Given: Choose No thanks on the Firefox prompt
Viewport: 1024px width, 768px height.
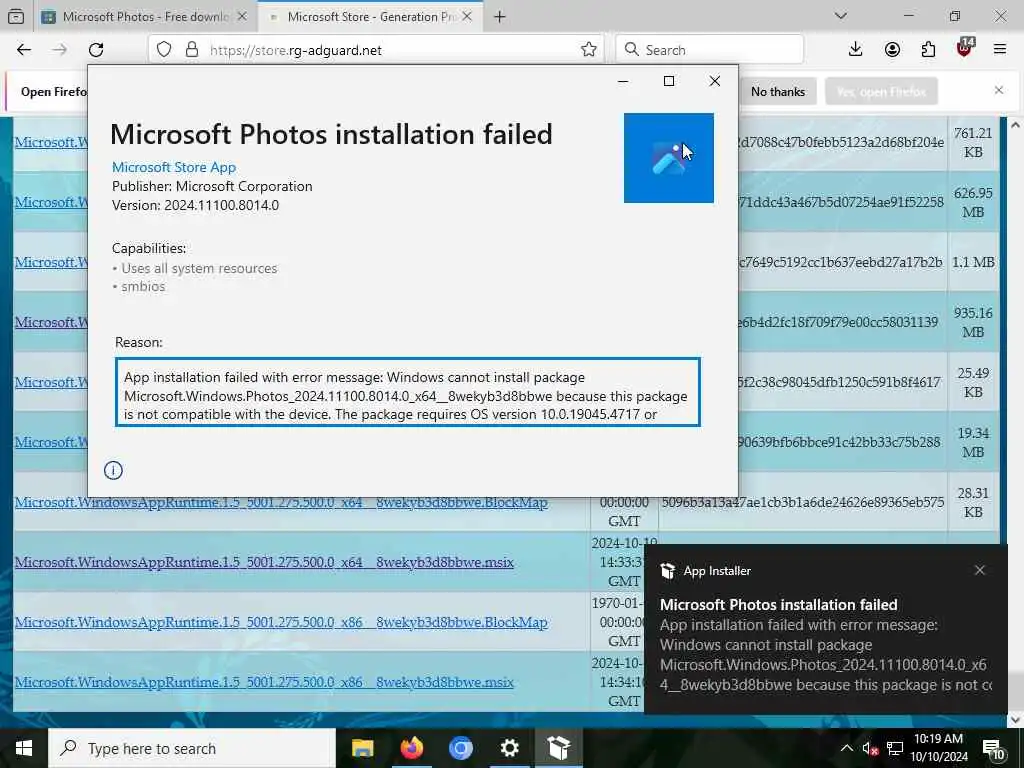Looking at the screenshot, I should (x=778, y=91).
